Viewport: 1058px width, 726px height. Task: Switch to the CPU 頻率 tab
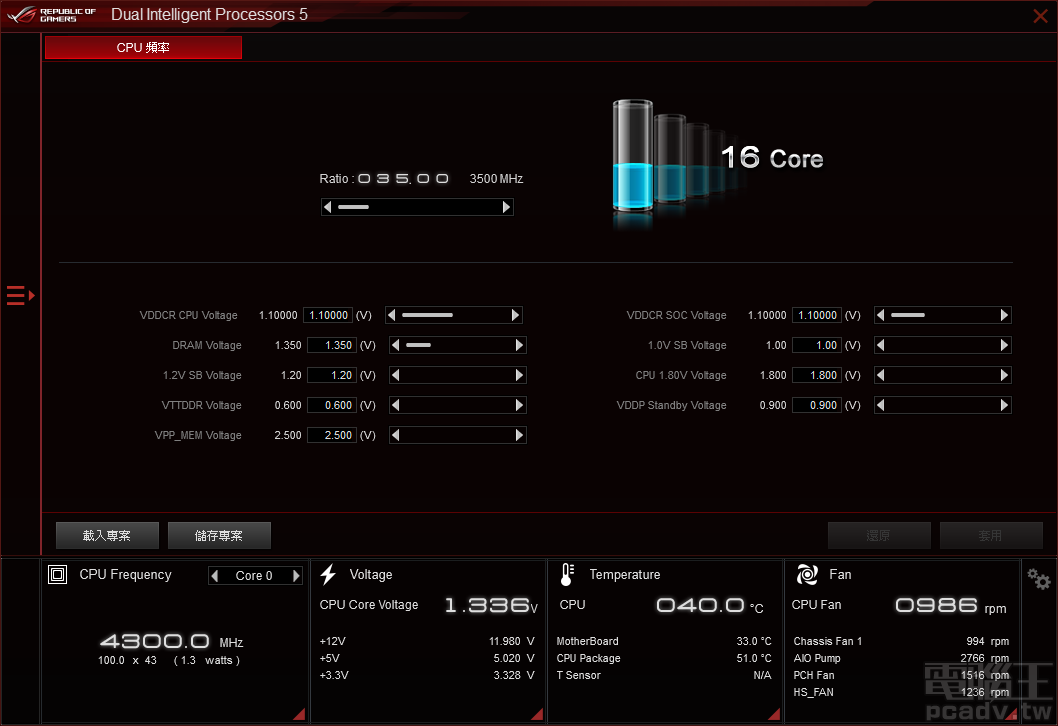click(x=142, y=47)
